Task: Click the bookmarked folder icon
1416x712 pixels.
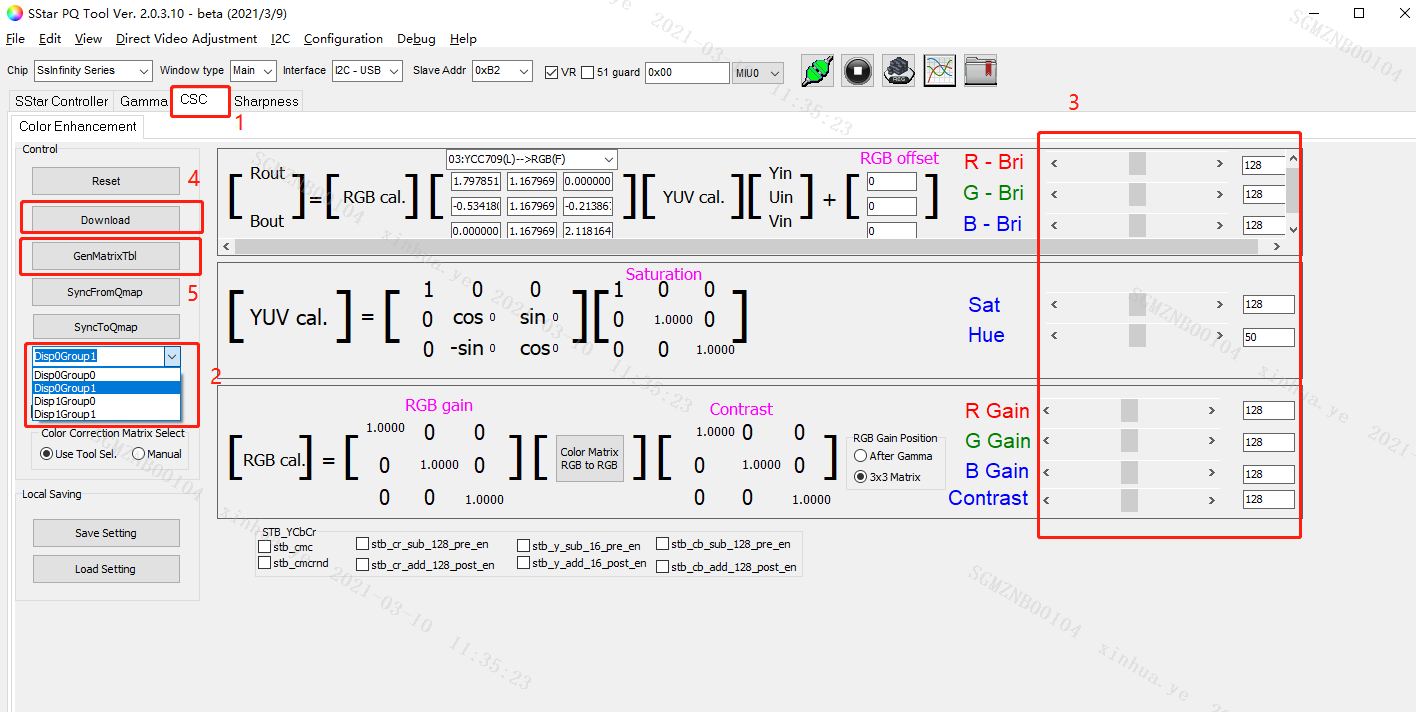Action: pyautogui.click(x=980, y=70)
